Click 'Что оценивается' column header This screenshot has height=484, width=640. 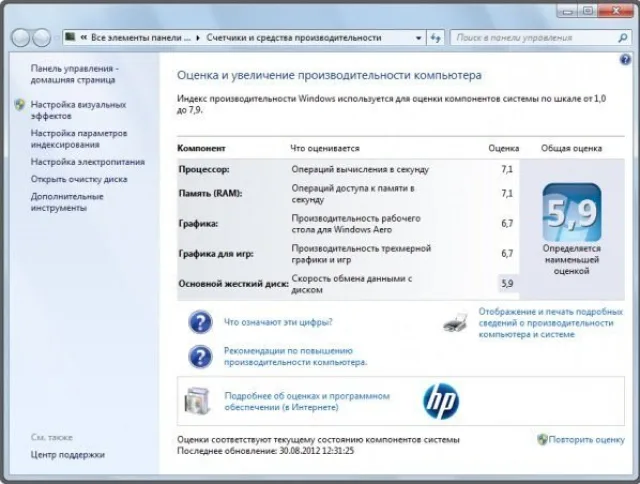point(325,148)
